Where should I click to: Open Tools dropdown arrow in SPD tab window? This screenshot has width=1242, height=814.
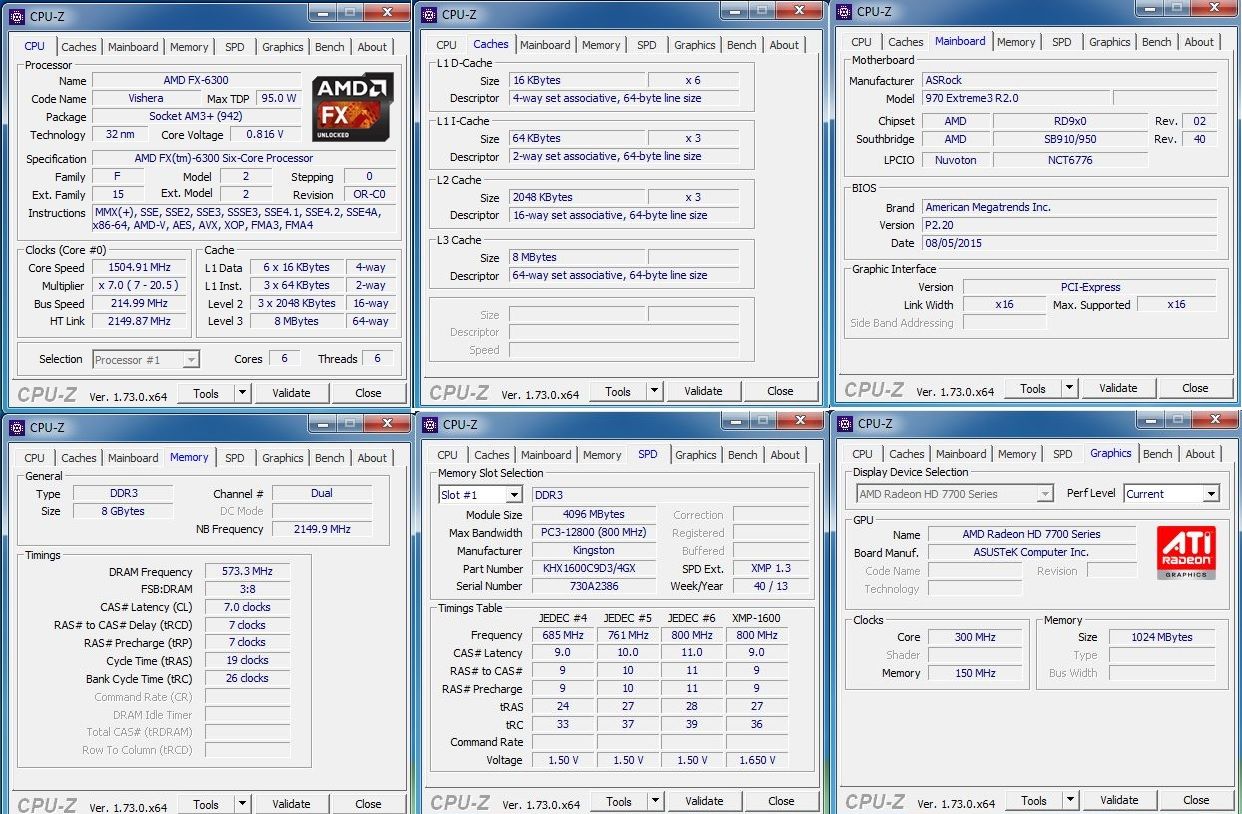(655, 801)
